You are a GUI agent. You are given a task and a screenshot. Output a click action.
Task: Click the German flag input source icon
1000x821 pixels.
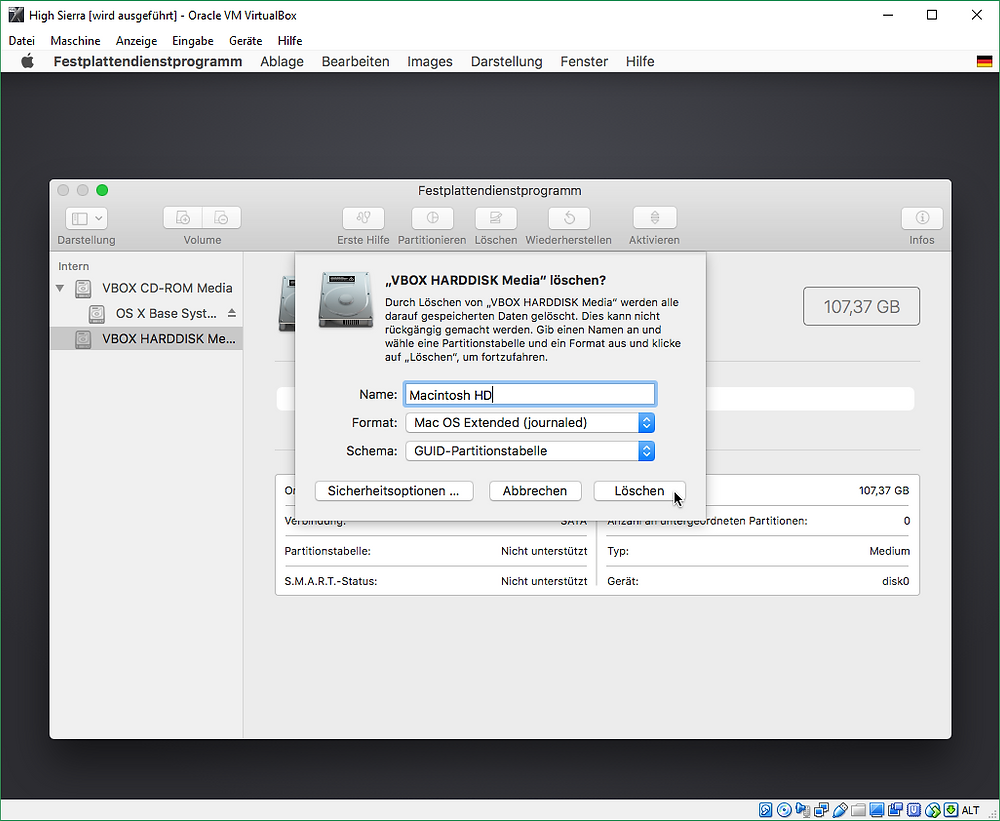[984, 61]
